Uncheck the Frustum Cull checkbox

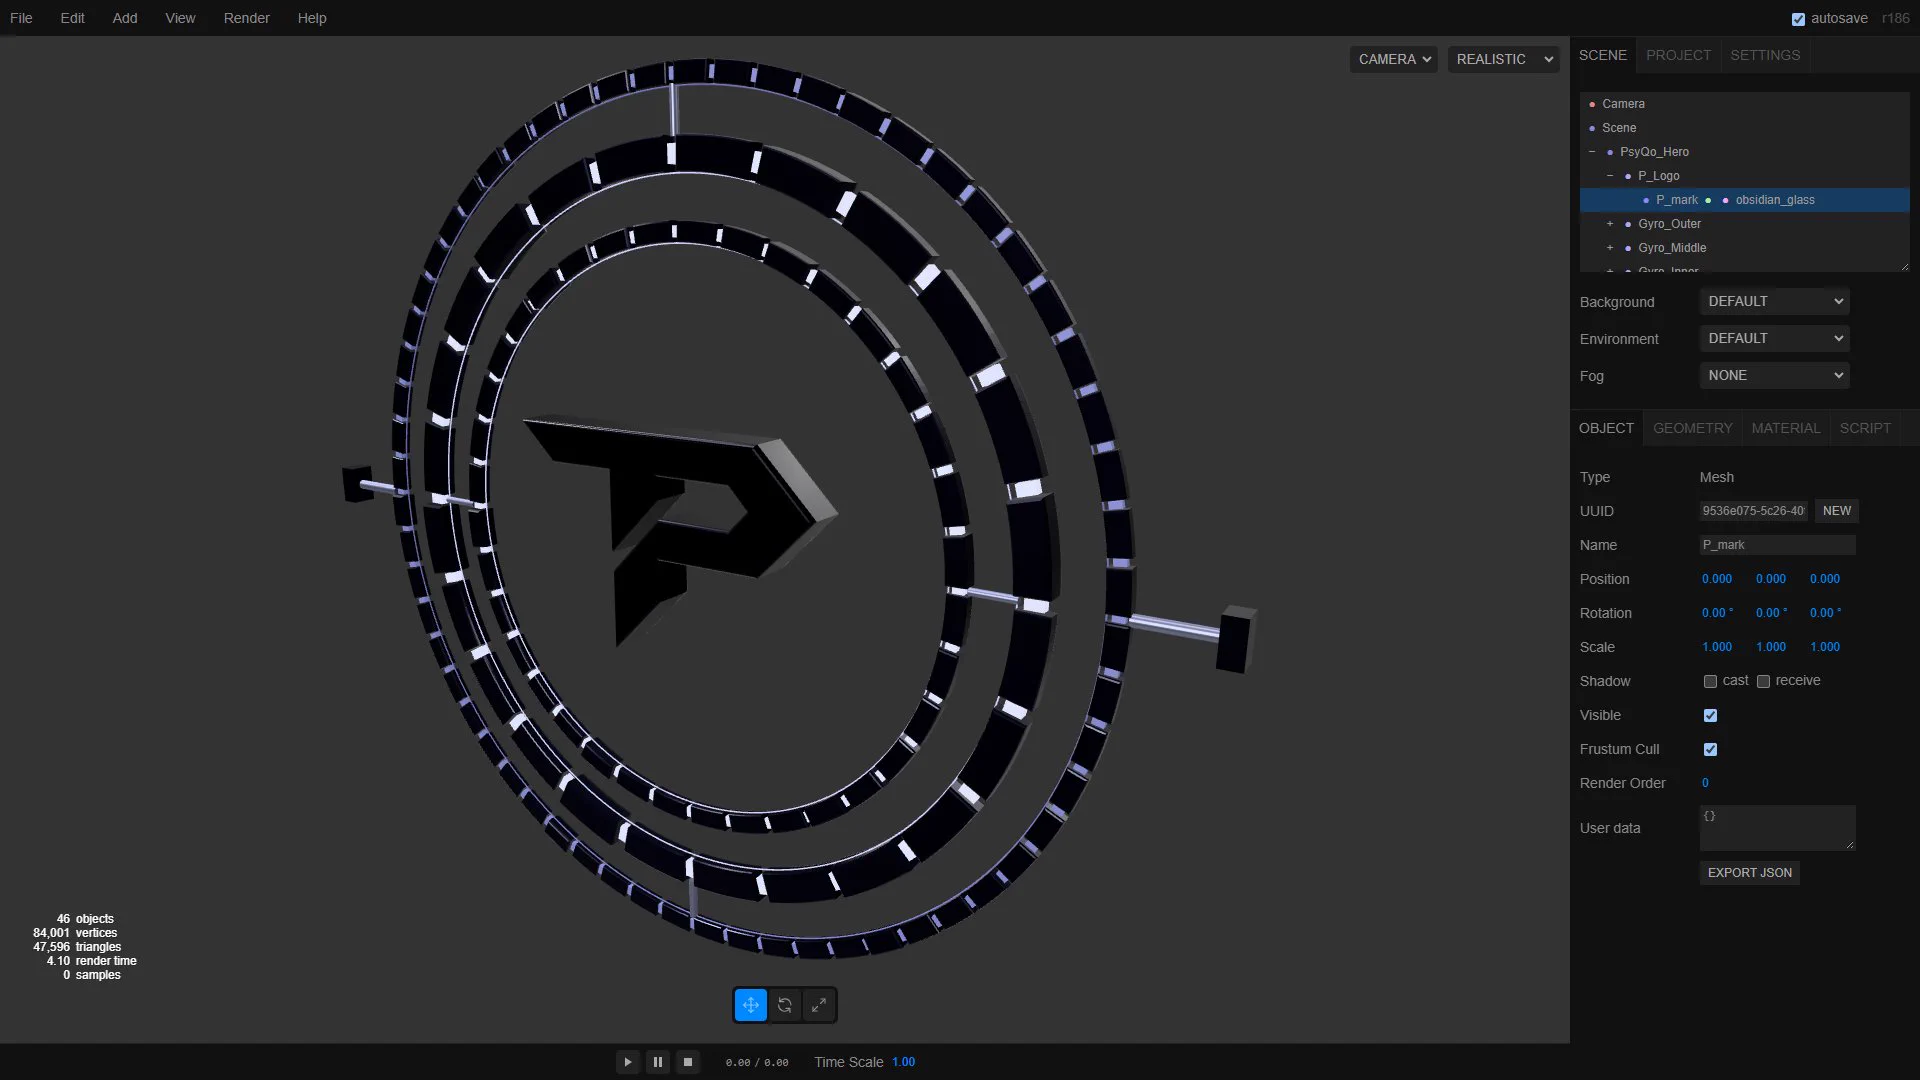click(x=1710, y=749)
